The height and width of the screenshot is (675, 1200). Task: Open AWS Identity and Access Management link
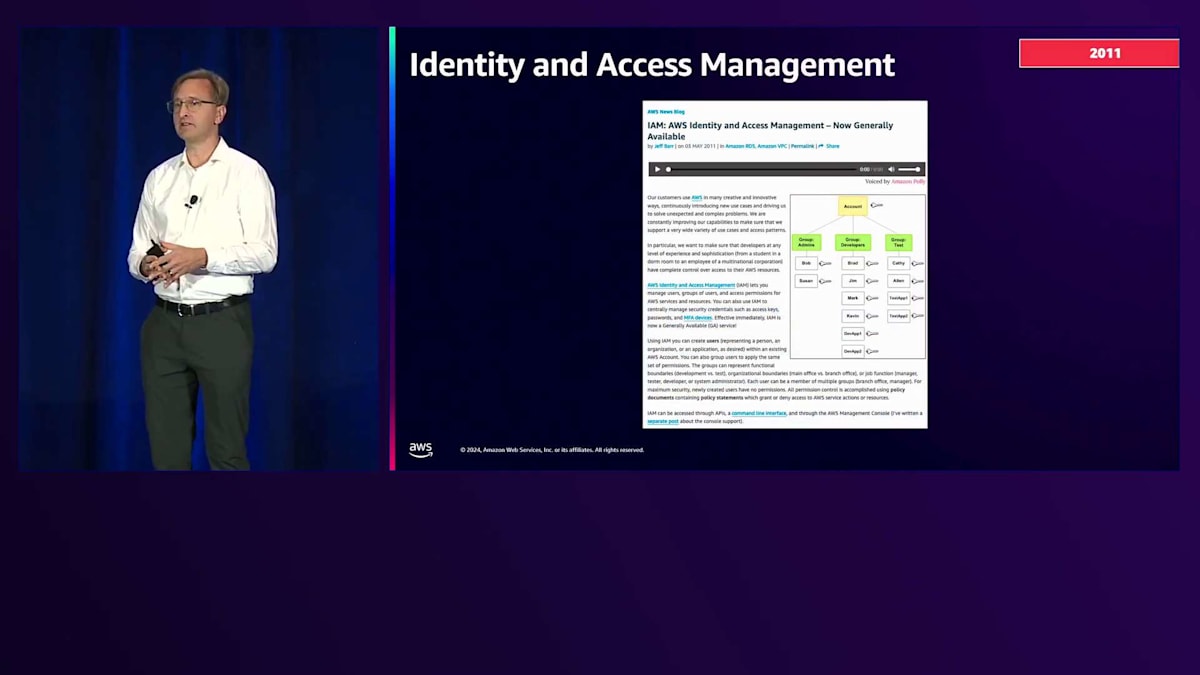(x=691, y=285)
